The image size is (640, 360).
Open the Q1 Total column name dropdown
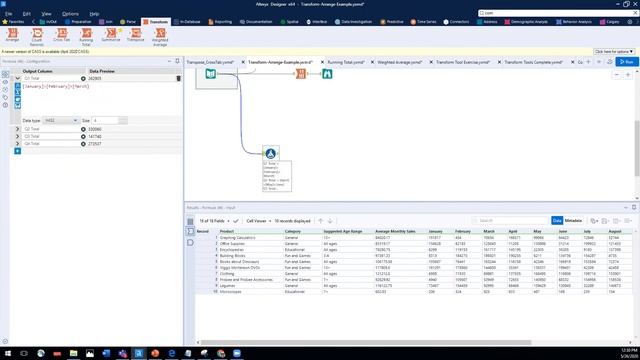83,78
